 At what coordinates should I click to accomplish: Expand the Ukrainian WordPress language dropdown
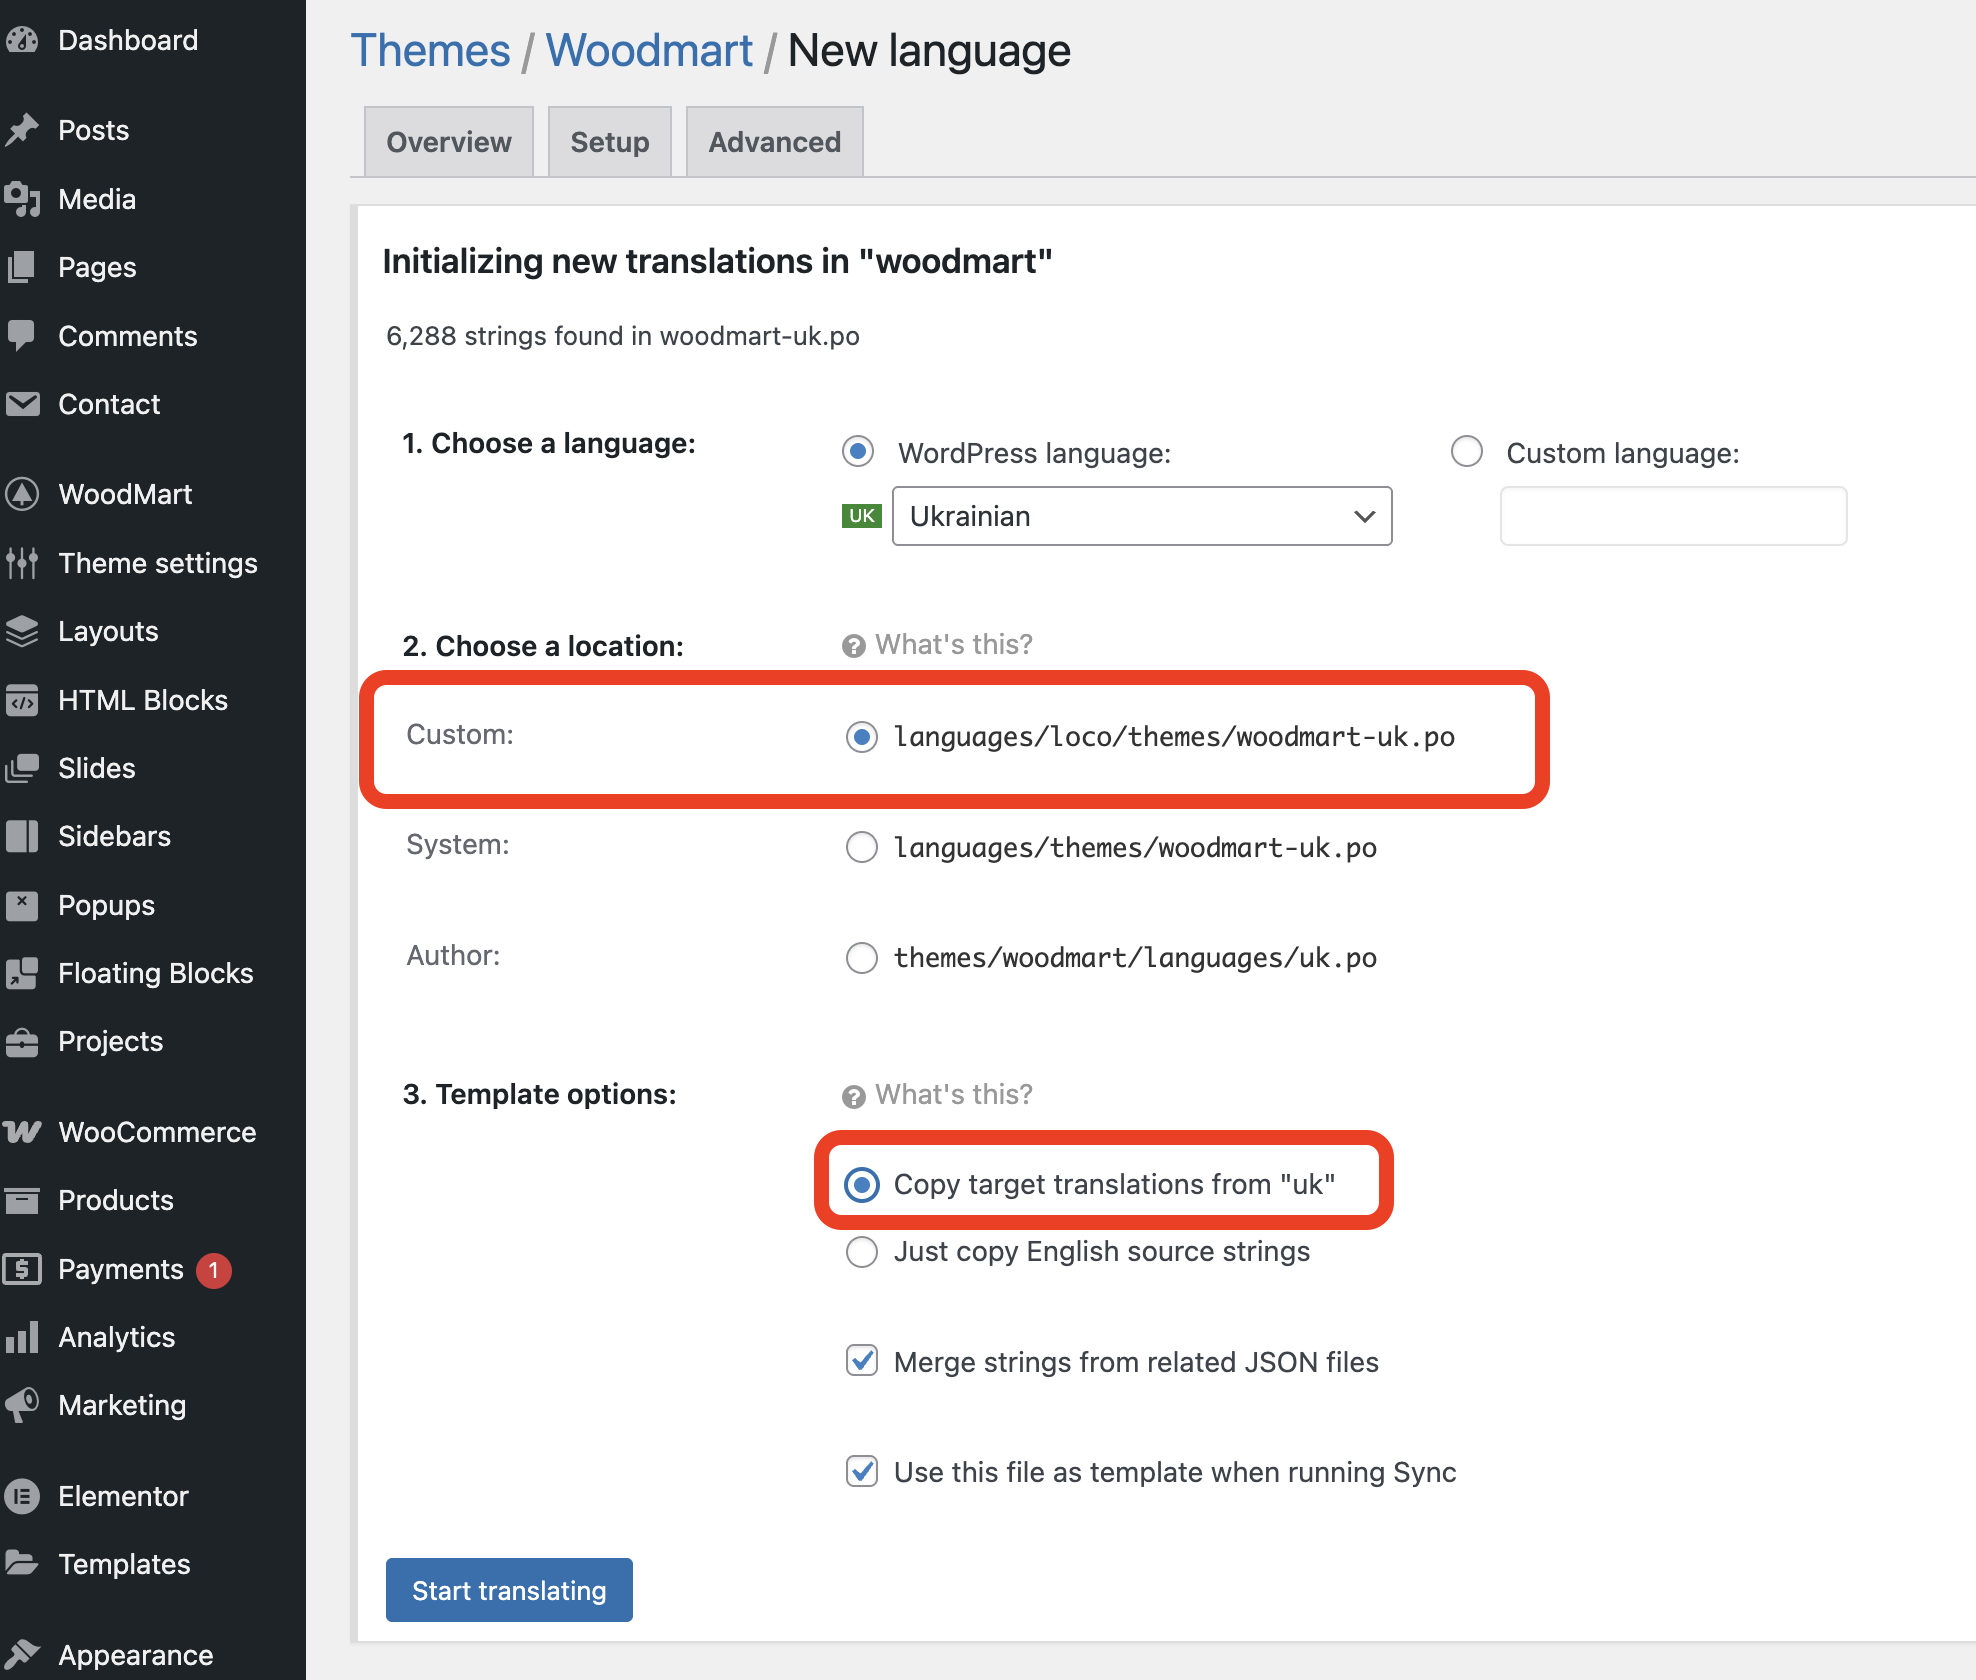tap(1141, 516)
